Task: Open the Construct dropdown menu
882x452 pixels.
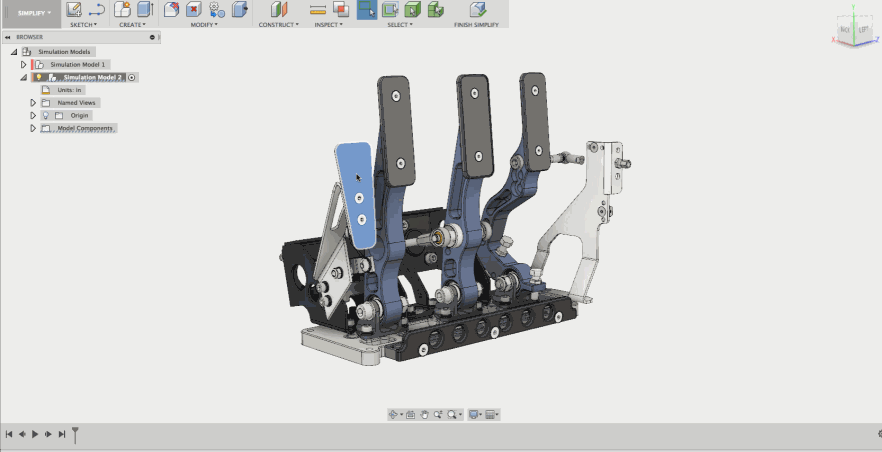Action: click(278, 25)
